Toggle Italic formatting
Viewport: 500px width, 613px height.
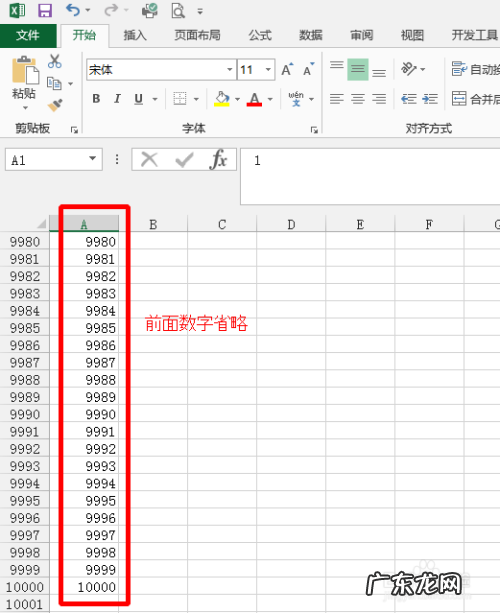tap(117, 99)
